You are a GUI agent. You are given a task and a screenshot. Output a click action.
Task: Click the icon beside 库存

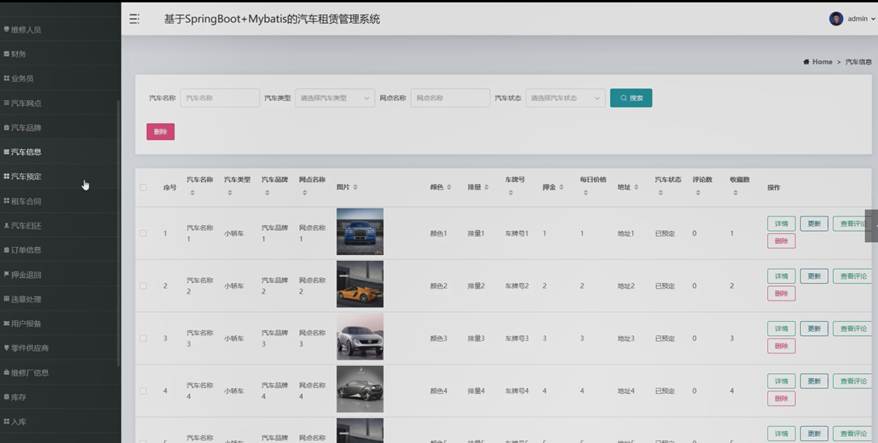(6, 397)
